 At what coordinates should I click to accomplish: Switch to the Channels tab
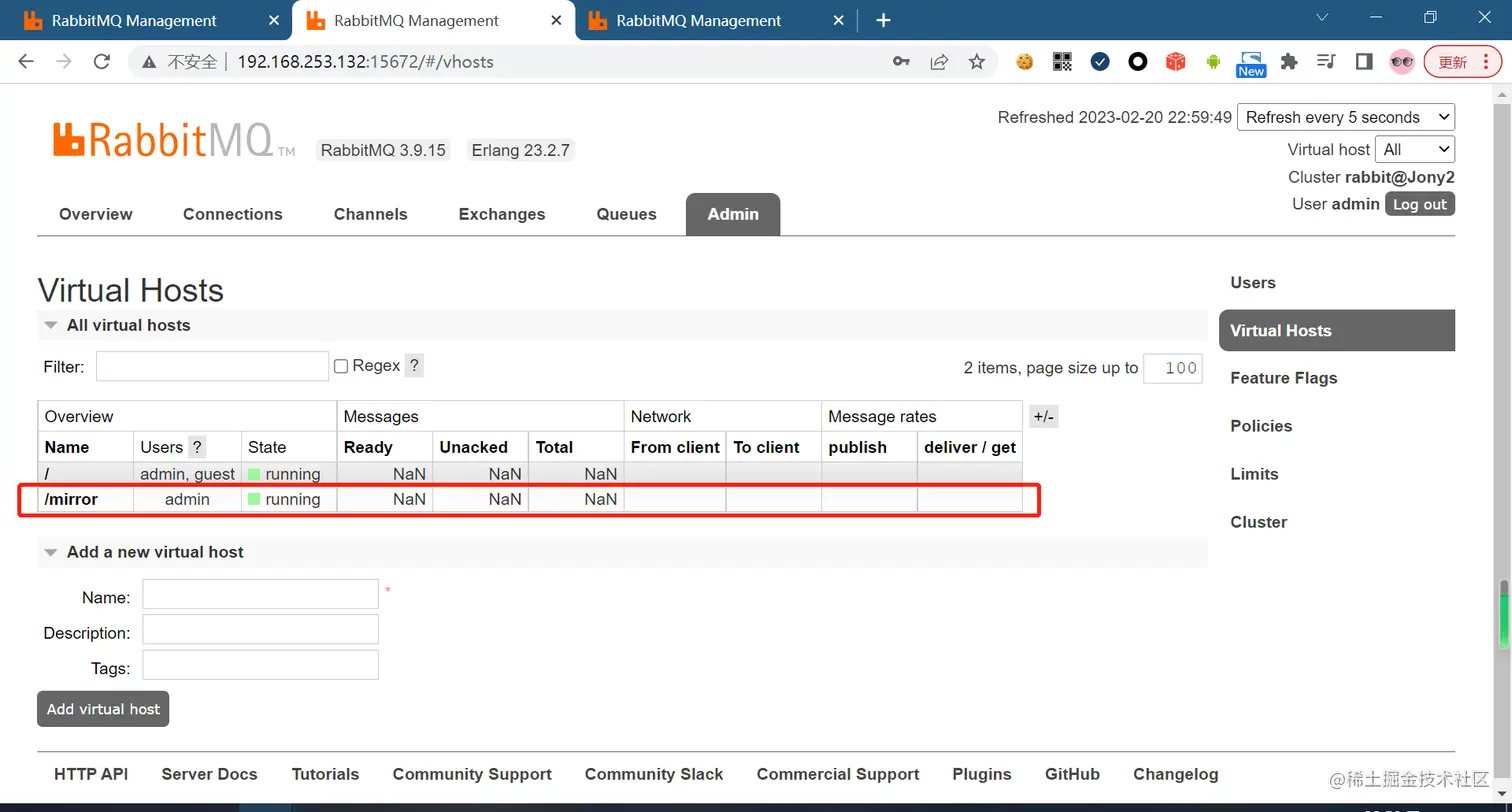(371, 214)
